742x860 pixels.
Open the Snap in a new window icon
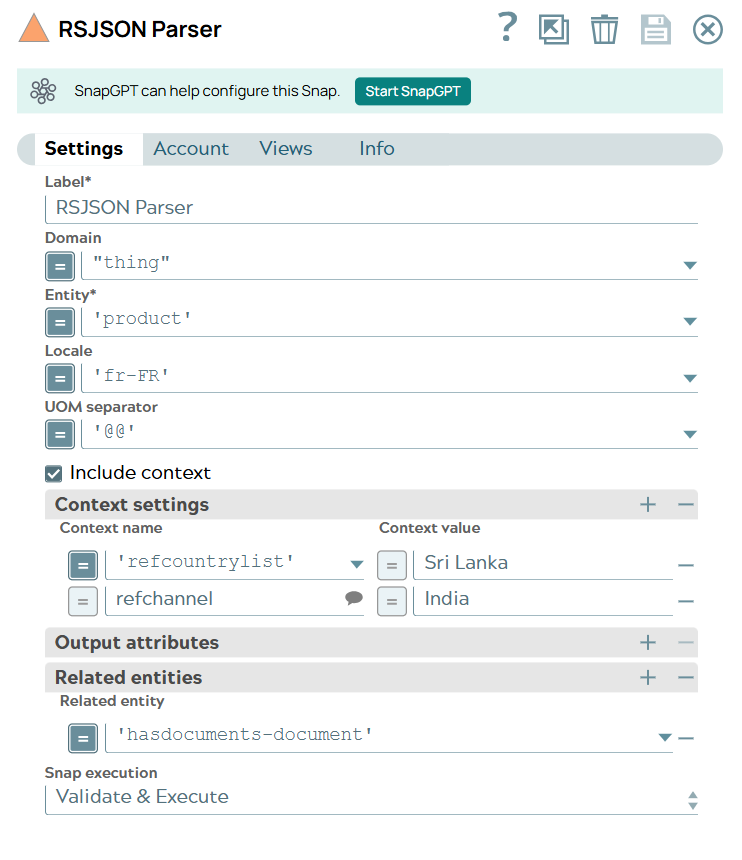pos(554,29)
